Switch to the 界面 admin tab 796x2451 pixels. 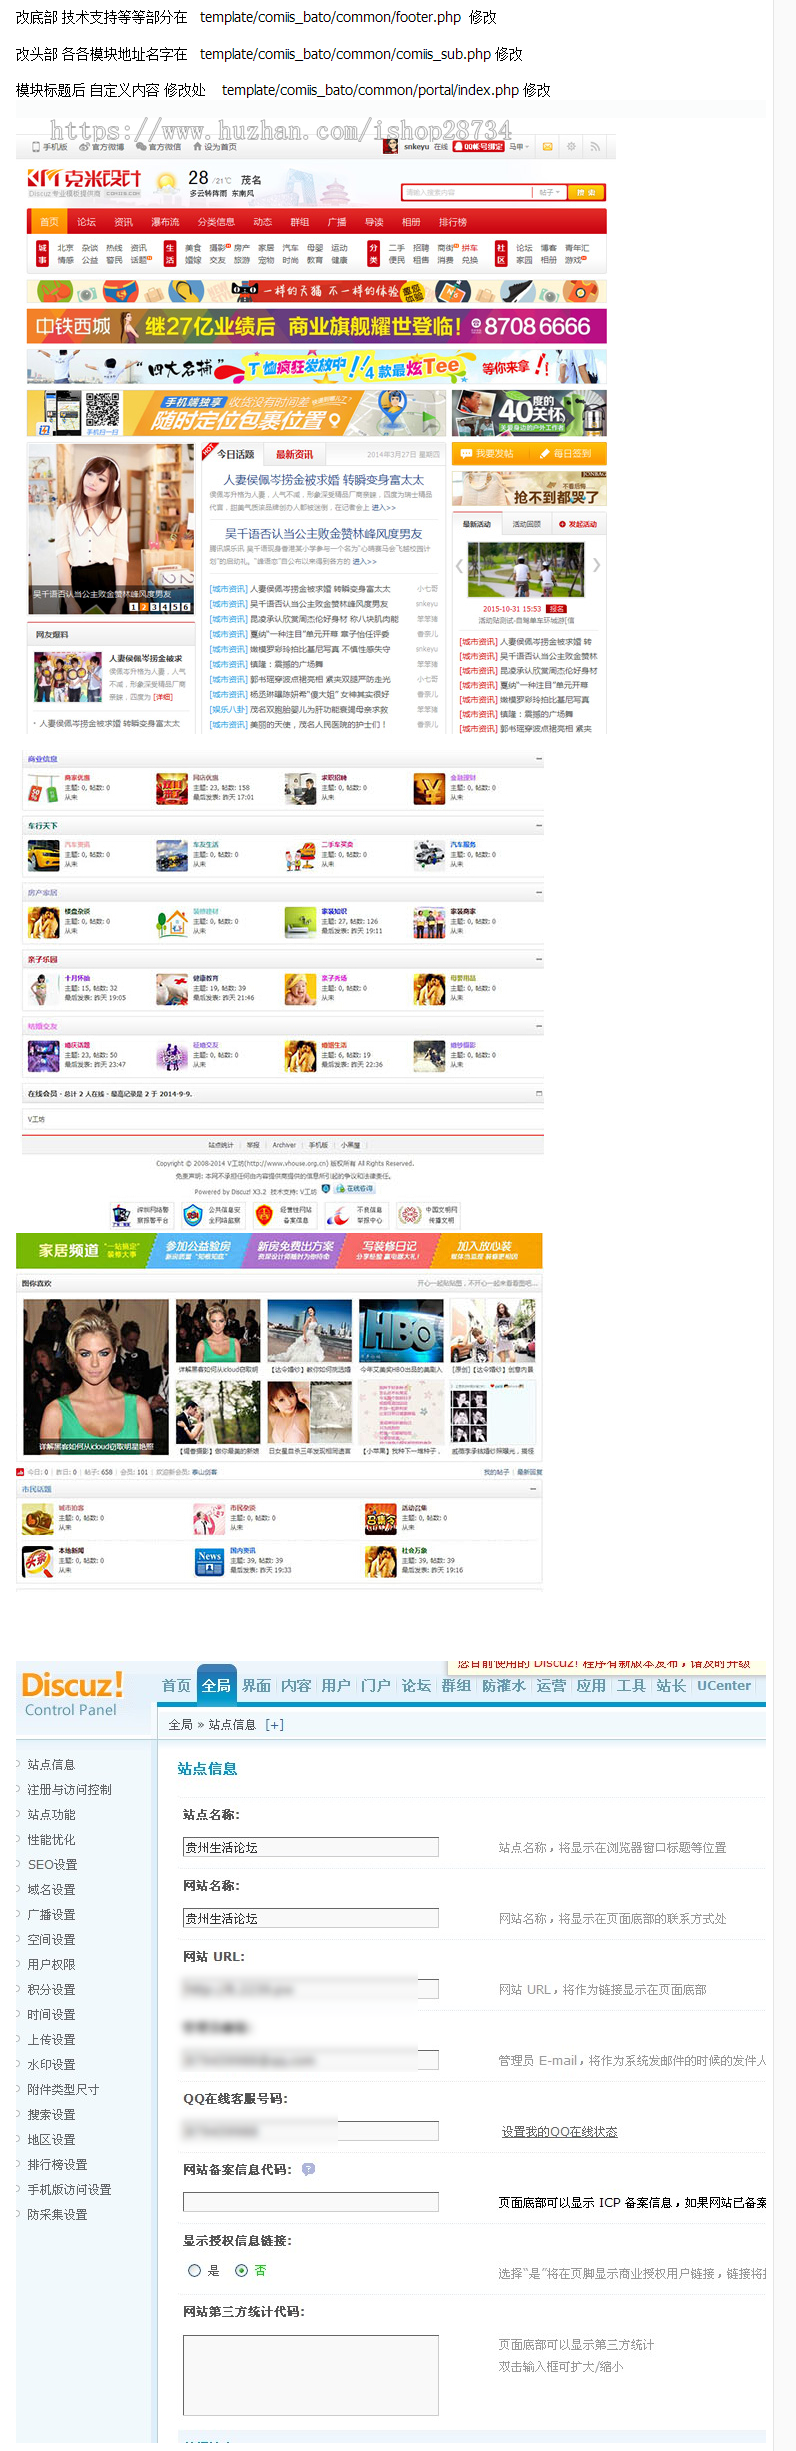(x=256, y=1685)
